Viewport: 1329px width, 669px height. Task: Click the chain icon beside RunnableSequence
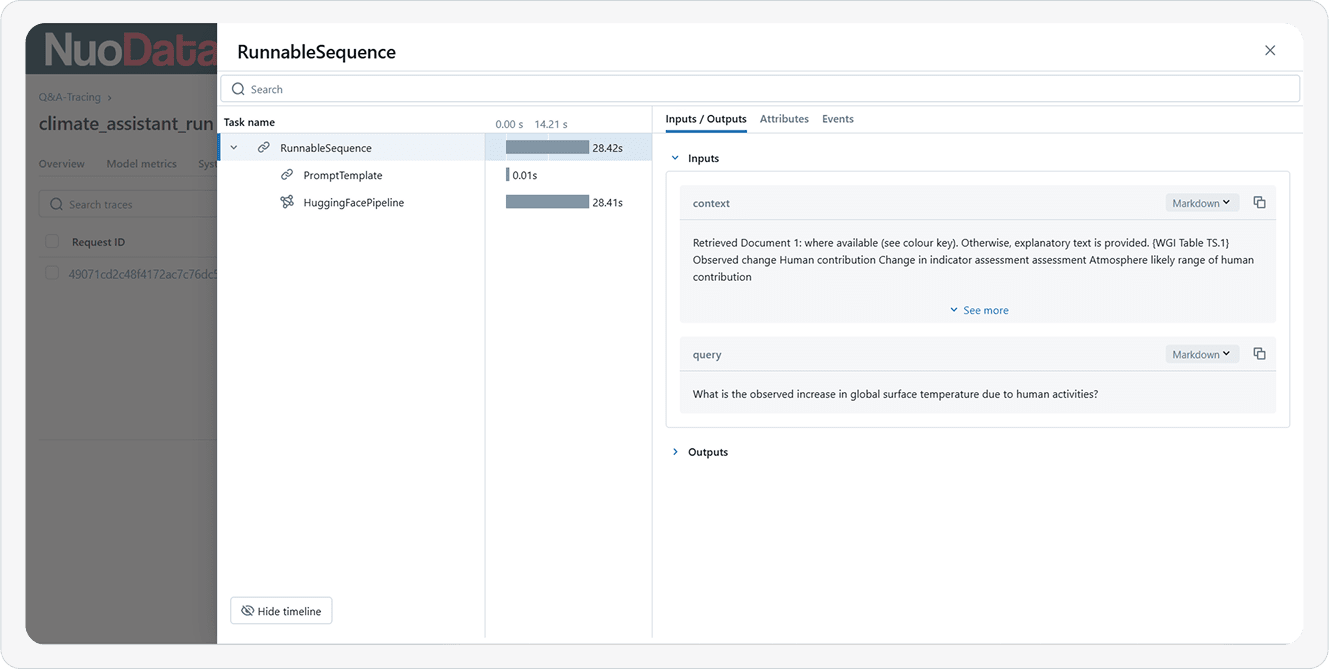tap(264, 148)
